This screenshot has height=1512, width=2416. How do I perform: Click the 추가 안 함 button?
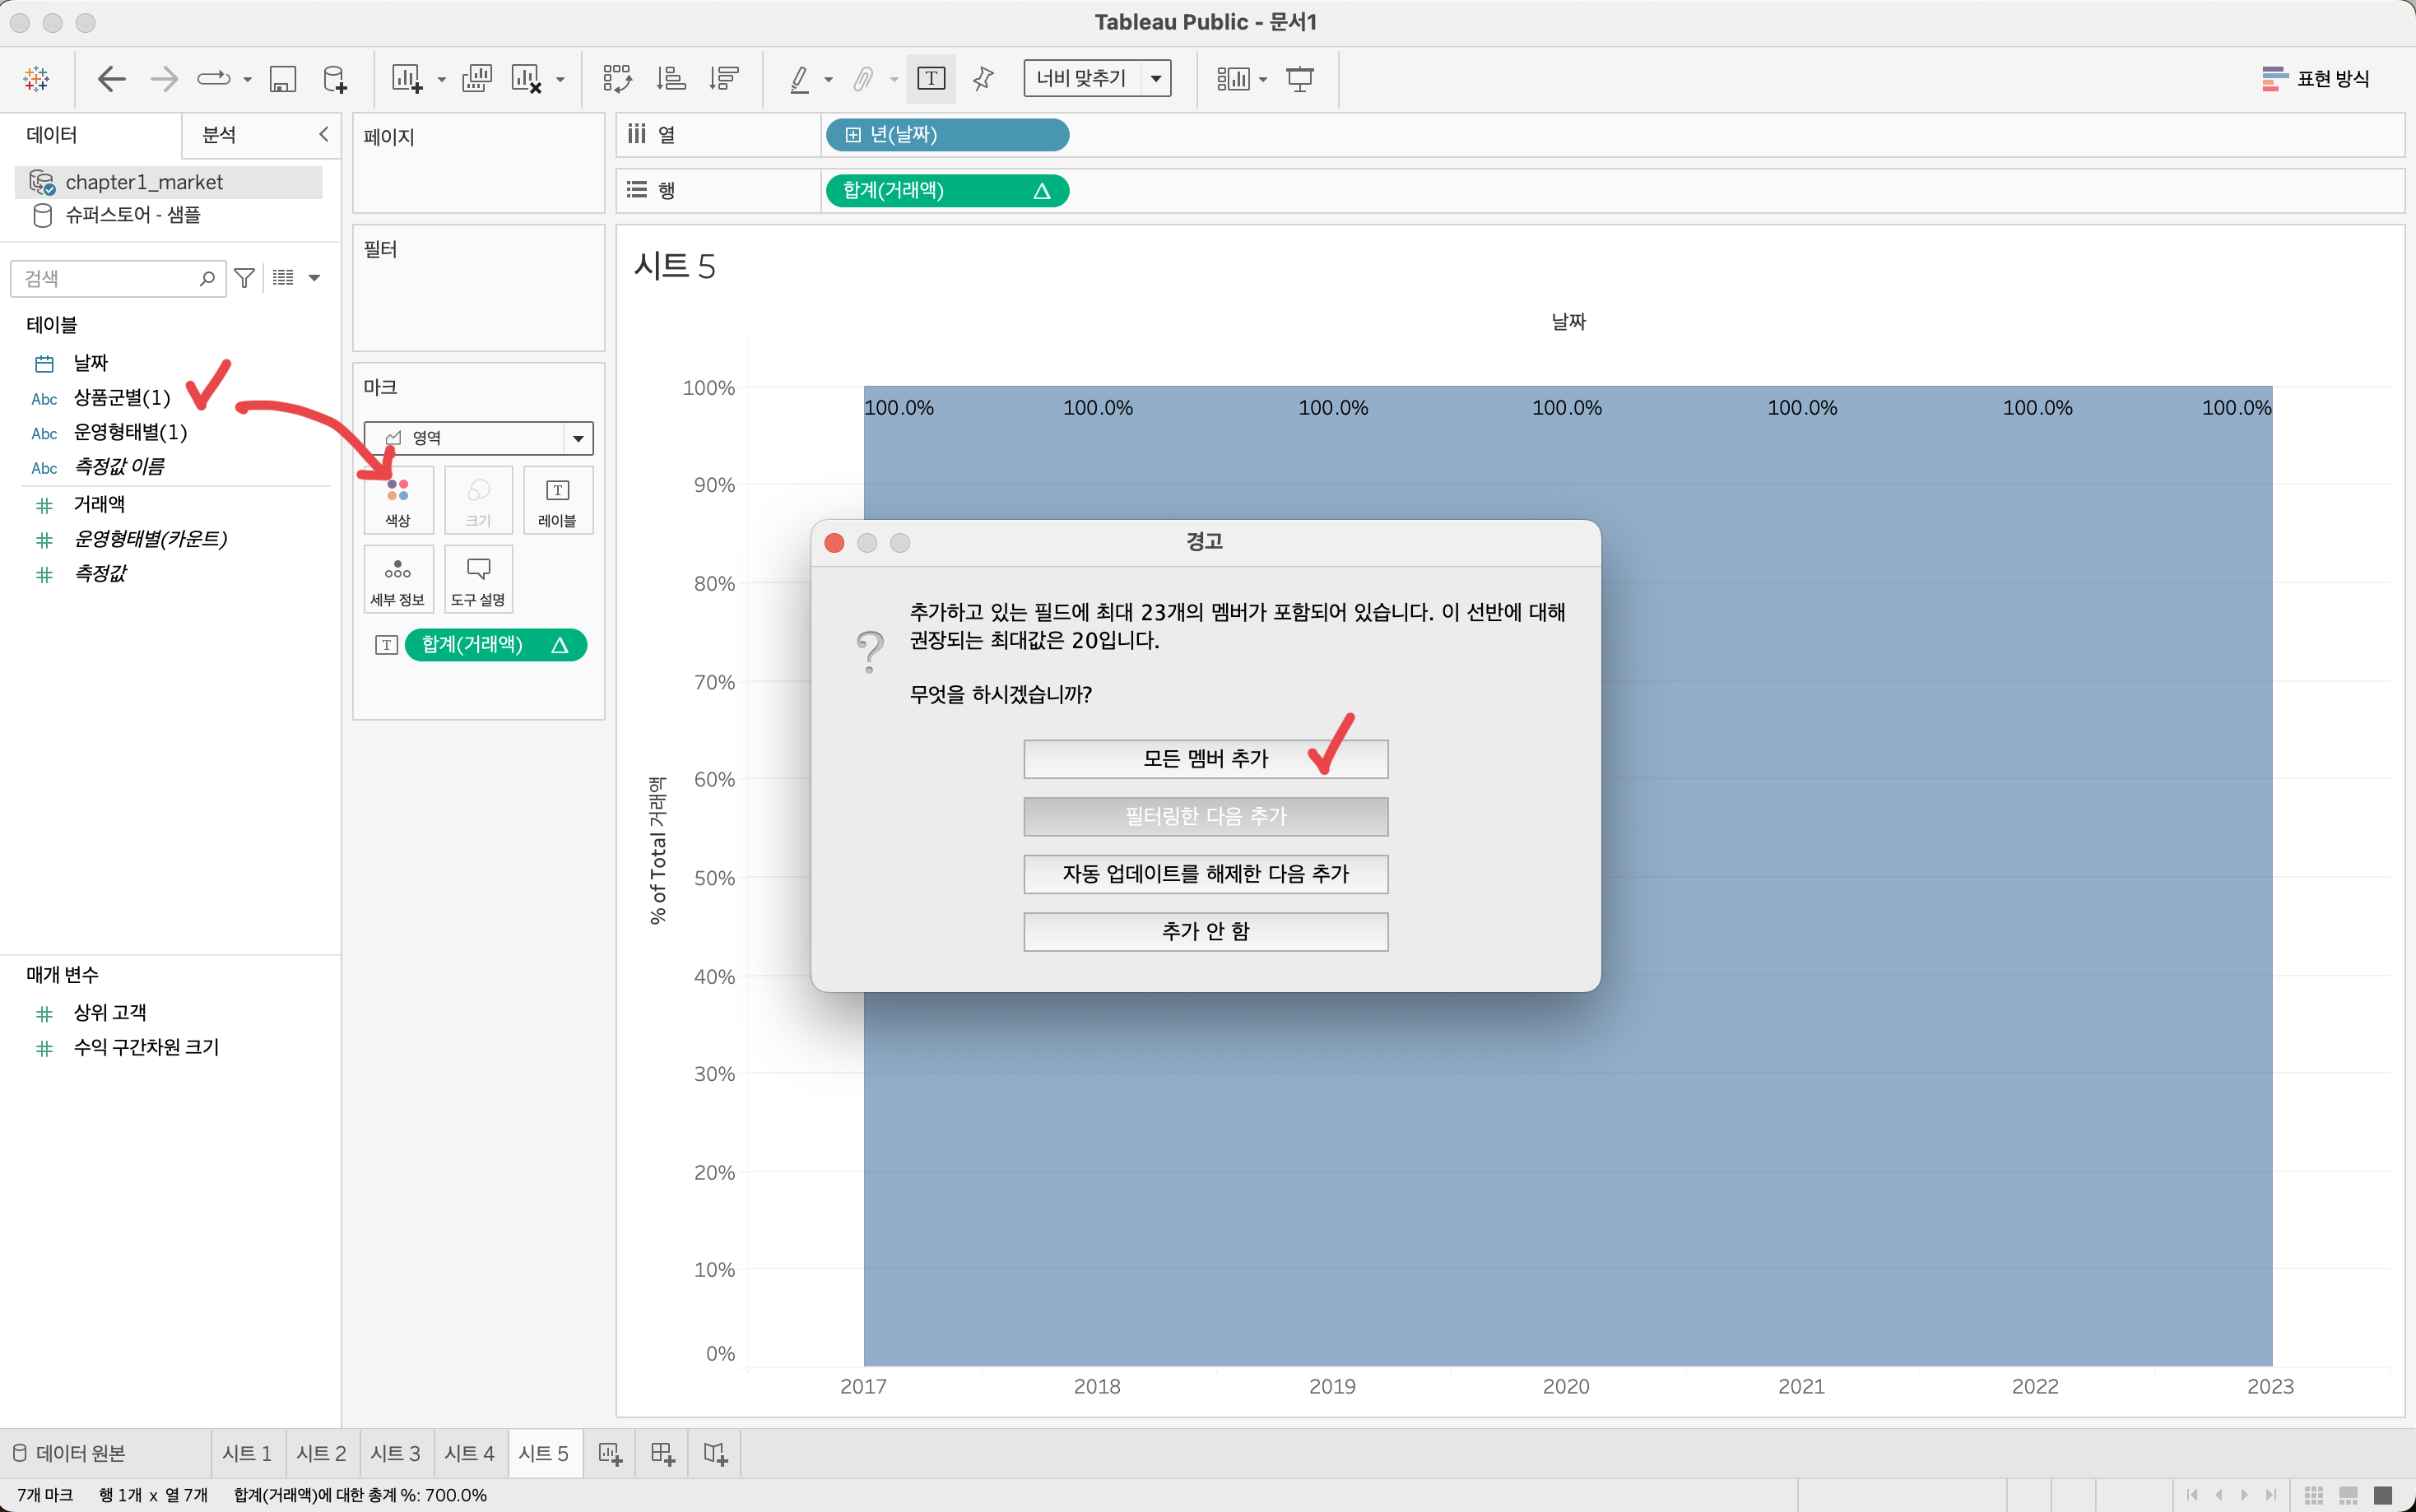(1205, 931)
